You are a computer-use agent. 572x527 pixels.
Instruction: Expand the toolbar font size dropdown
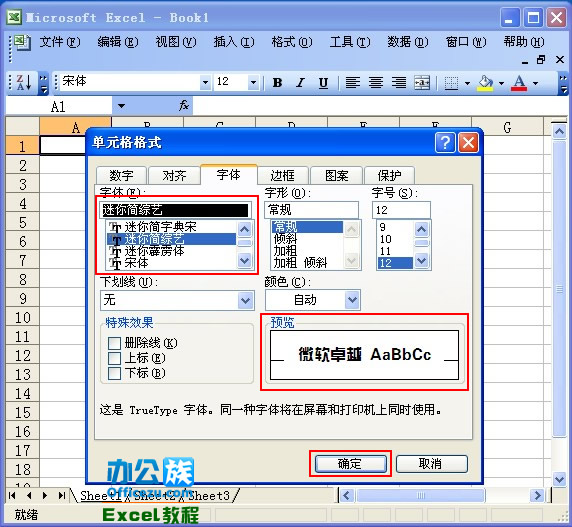[x=254, y=83]
